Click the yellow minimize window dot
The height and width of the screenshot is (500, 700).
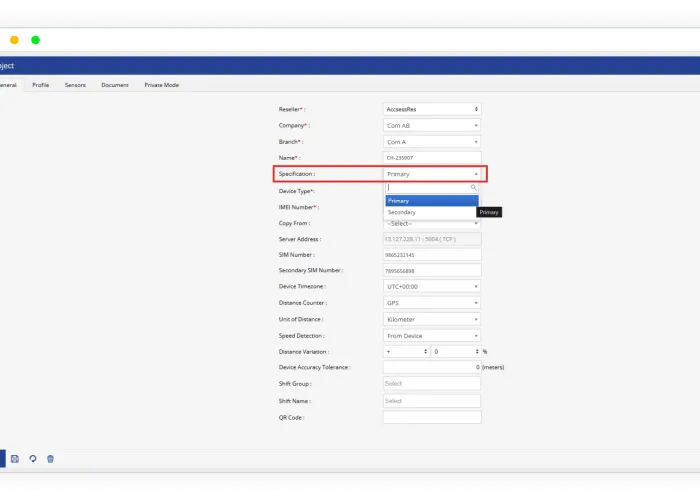[14, 40]
